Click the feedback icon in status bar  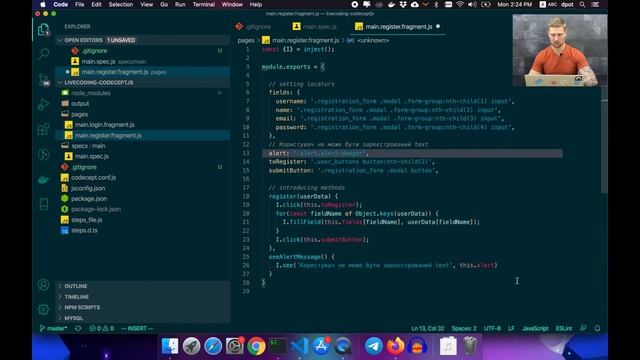pos(583,328)
